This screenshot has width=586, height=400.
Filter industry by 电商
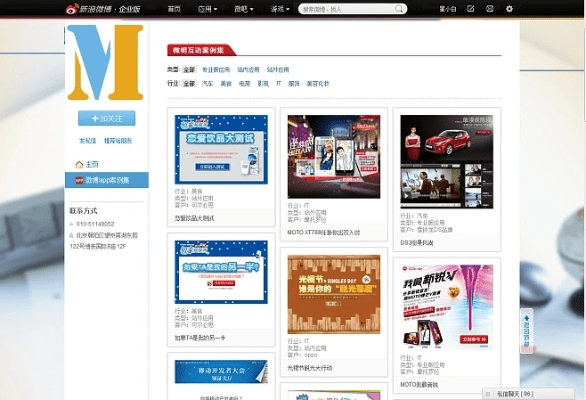244,83
